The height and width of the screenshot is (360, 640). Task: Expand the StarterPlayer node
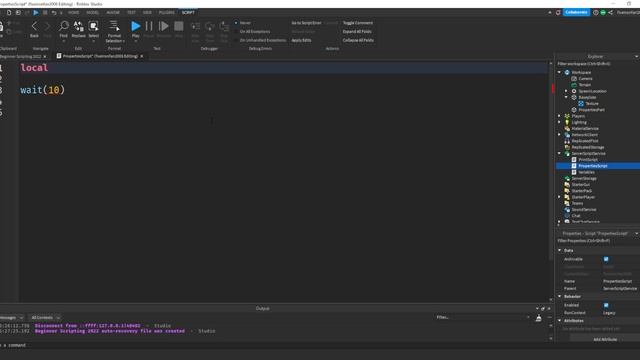point(560,197)
